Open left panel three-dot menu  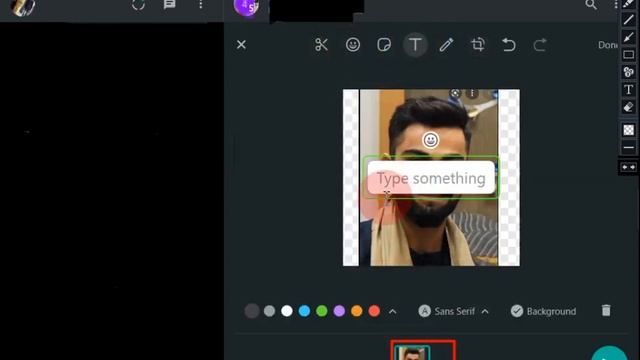(x=200, y=4)
